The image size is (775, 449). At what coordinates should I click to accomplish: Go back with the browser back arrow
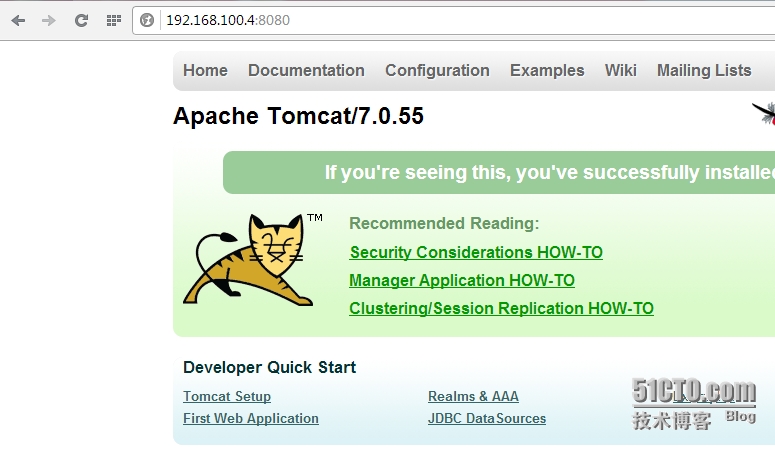coord(18,20)
